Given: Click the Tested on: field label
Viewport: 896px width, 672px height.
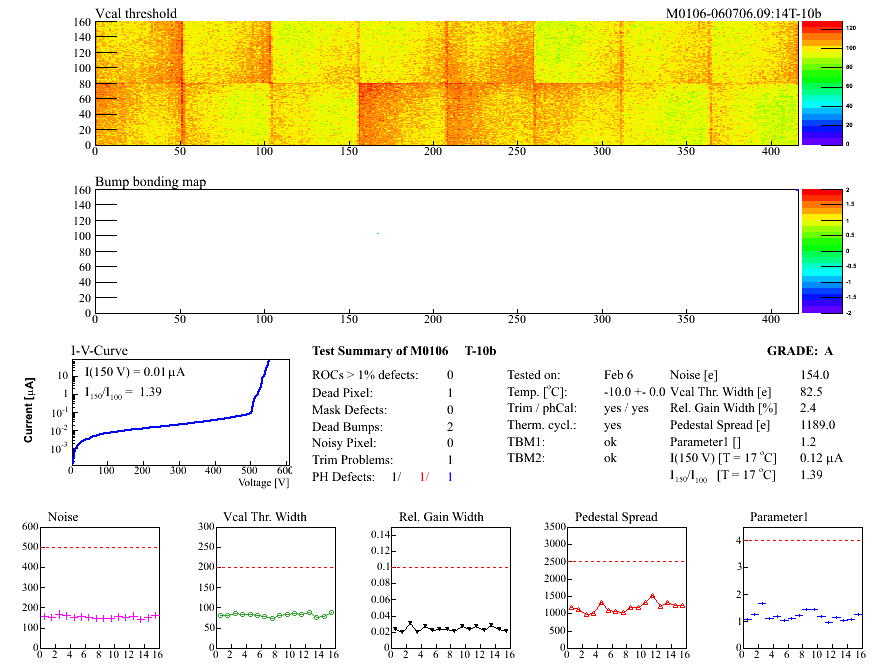Looking at the screenshot, I should click(534, 374).
